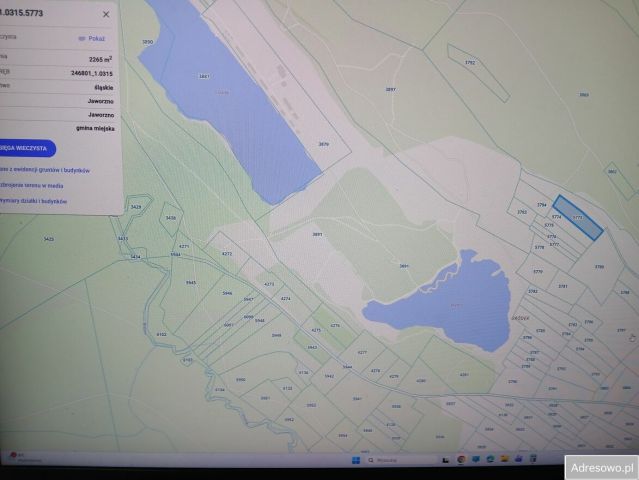Select parcel 5949 on the map

click(277, 335)
